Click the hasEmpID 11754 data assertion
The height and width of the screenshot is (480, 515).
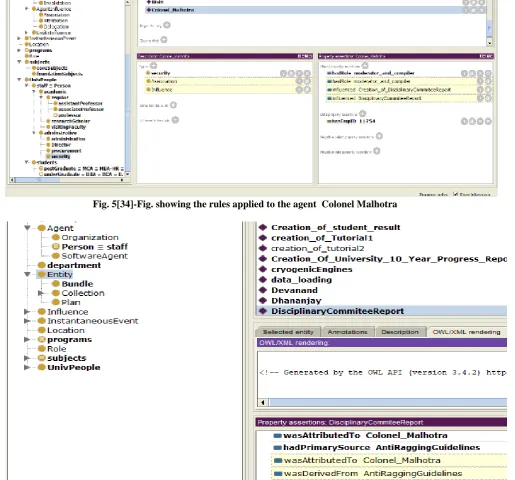[x=351, y=121]
